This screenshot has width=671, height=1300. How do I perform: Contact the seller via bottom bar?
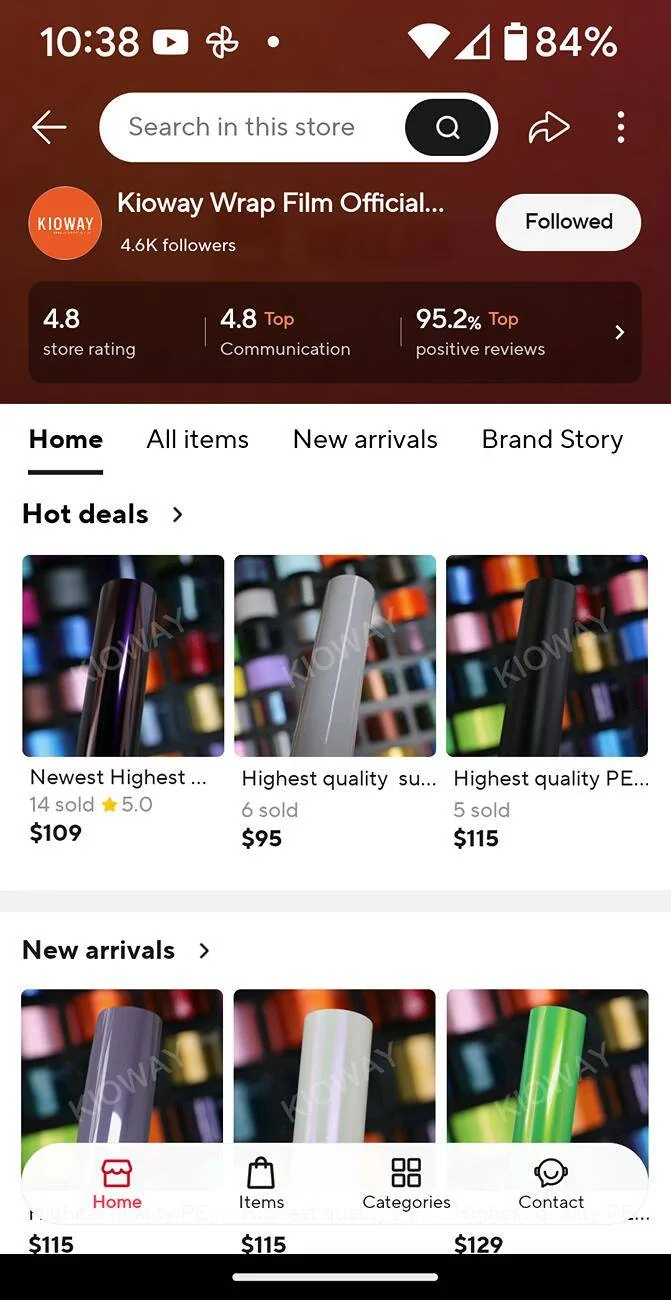click(551, 1185)
